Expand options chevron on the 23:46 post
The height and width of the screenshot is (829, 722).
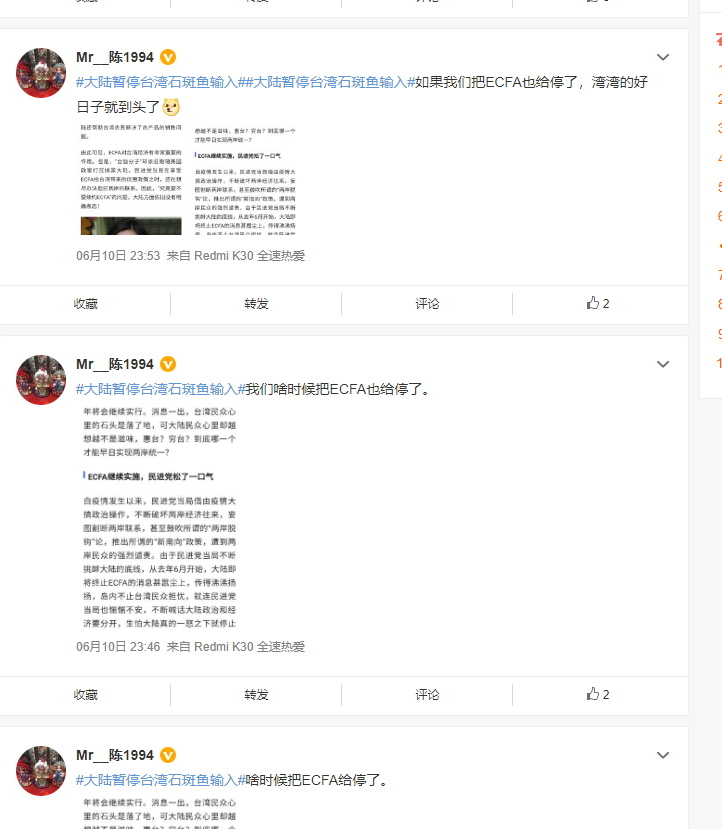[x=663, y=364]
